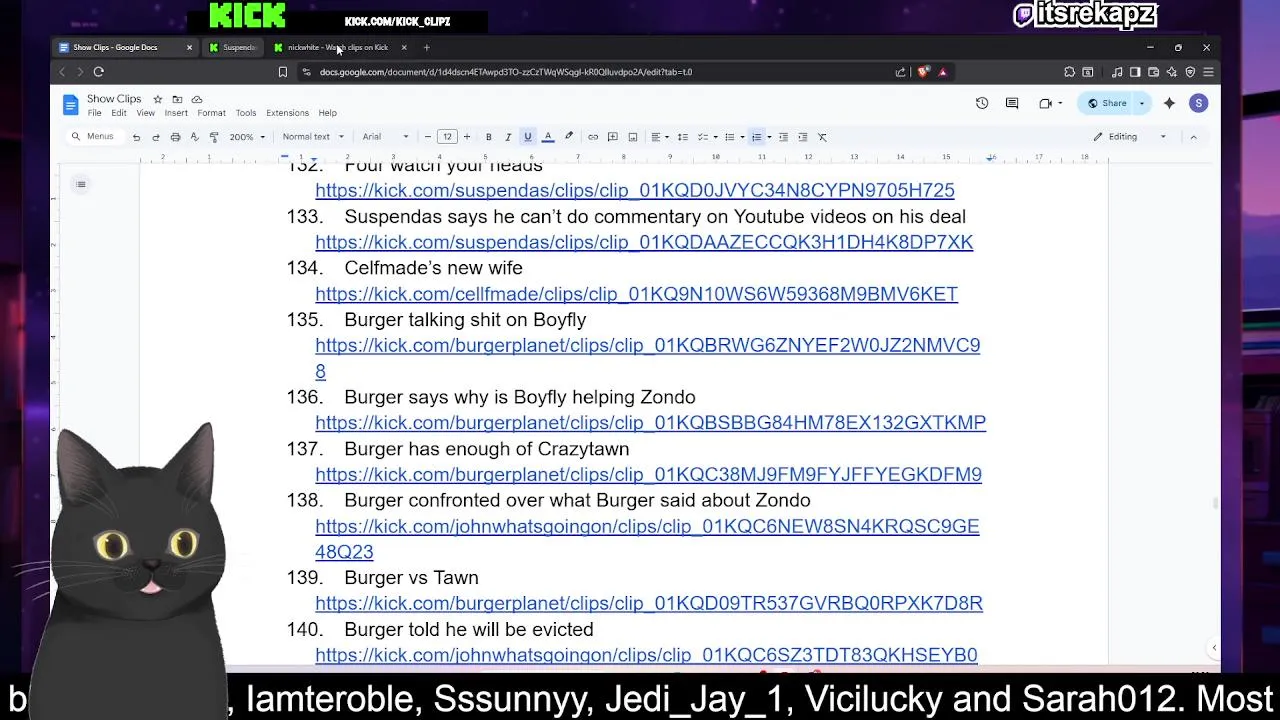Image resolution: width=1280 pixels, height=720 pixels.
Task: Open the Insert menu
Action: coord(176,113)
